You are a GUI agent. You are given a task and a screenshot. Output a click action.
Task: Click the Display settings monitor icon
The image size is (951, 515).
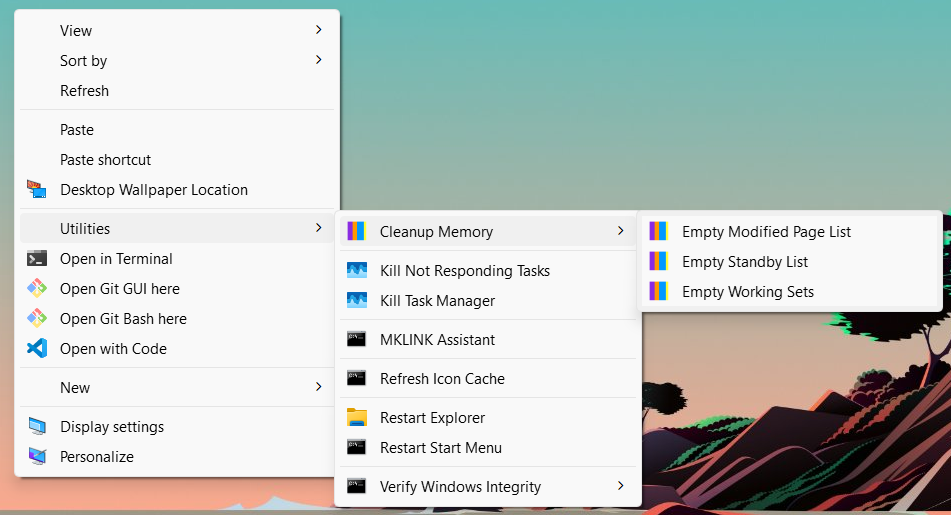(37, 427)
